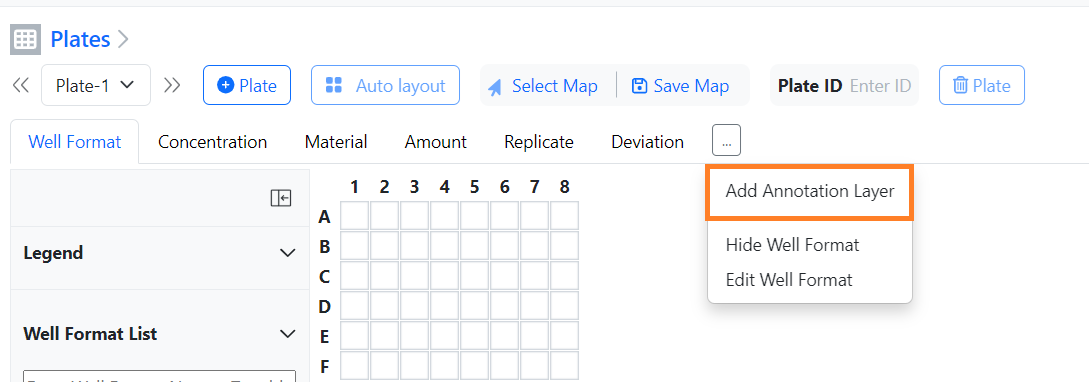The height and width of the screenshot is (382, 1089).
Task: Collapse the side panel icon
Action: [281, 198]
